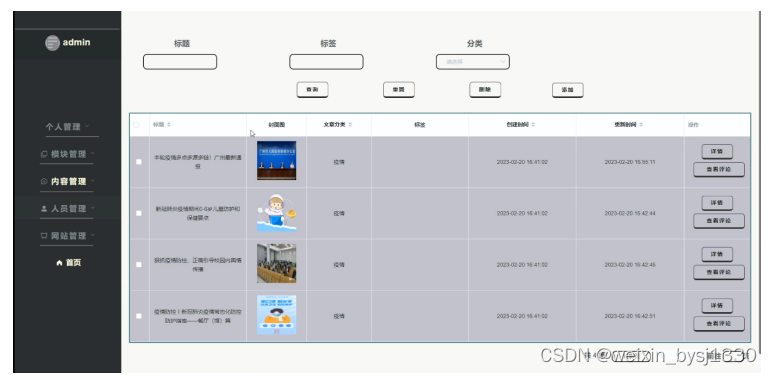Click update time 2023-02-20 16:42:45
Screen dimensions: 772x375
pyautogui.click(x=630, y=265)
